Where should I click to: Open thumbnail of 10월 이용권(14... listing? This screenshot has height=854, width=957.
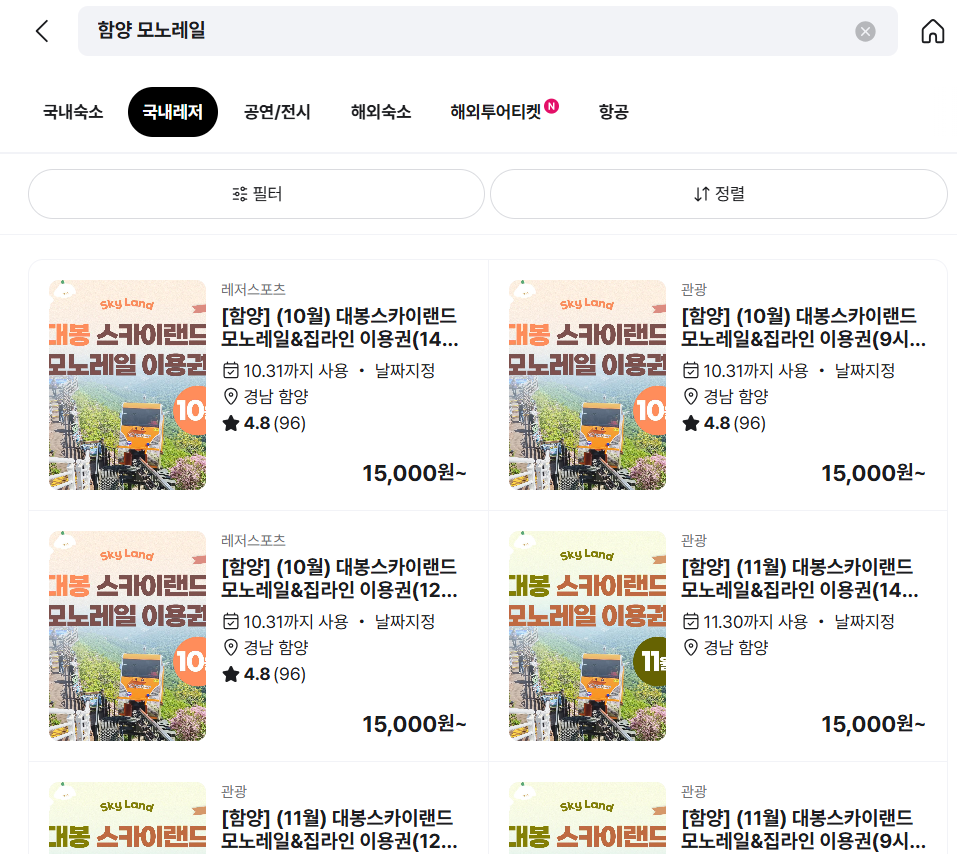click(x=128, y=385)
